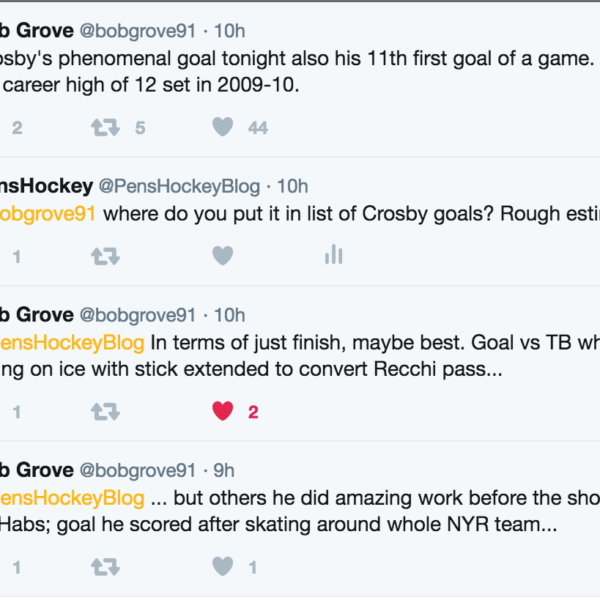Open @bobgrove91 handle on top tweet
The image size is (600, 600).
[x=138, y=31]
